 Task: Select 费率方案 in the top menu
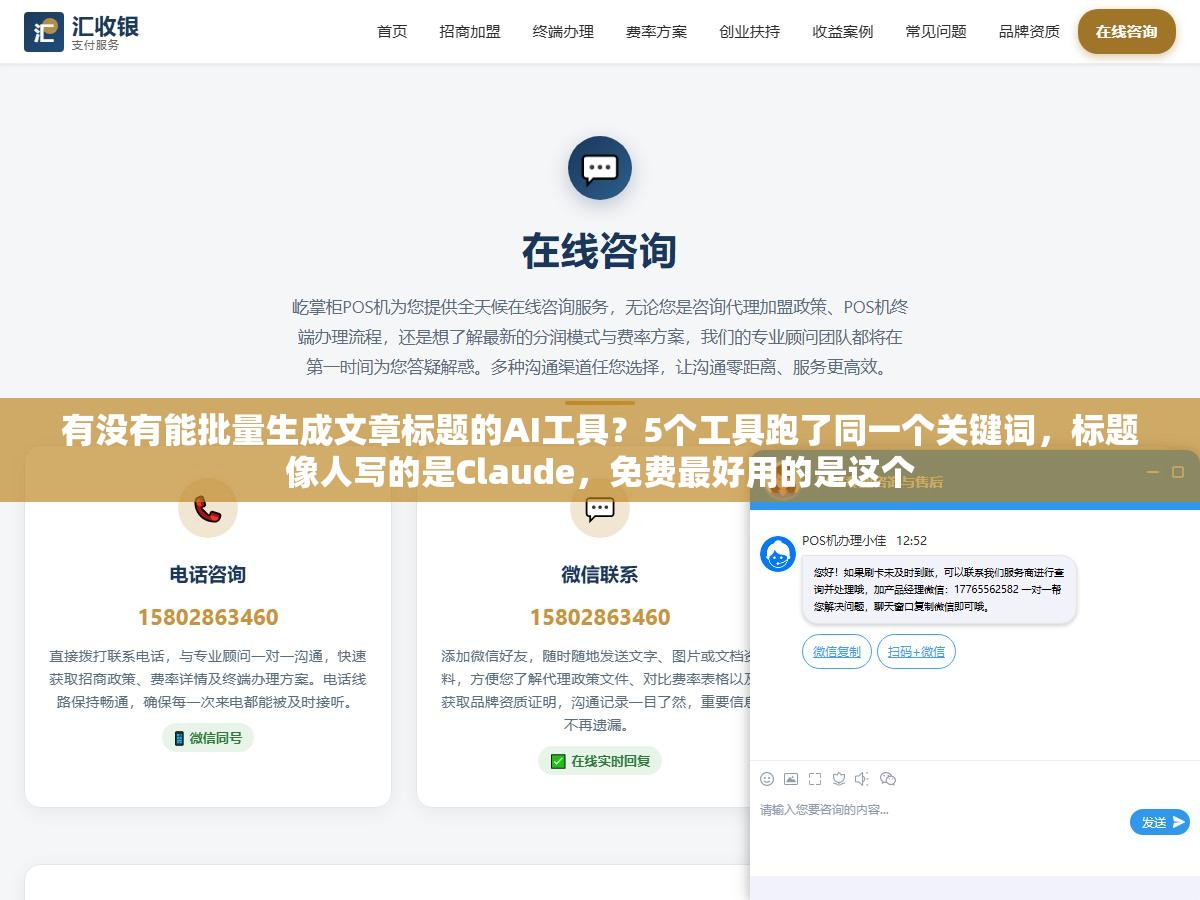tap(657, 31)
